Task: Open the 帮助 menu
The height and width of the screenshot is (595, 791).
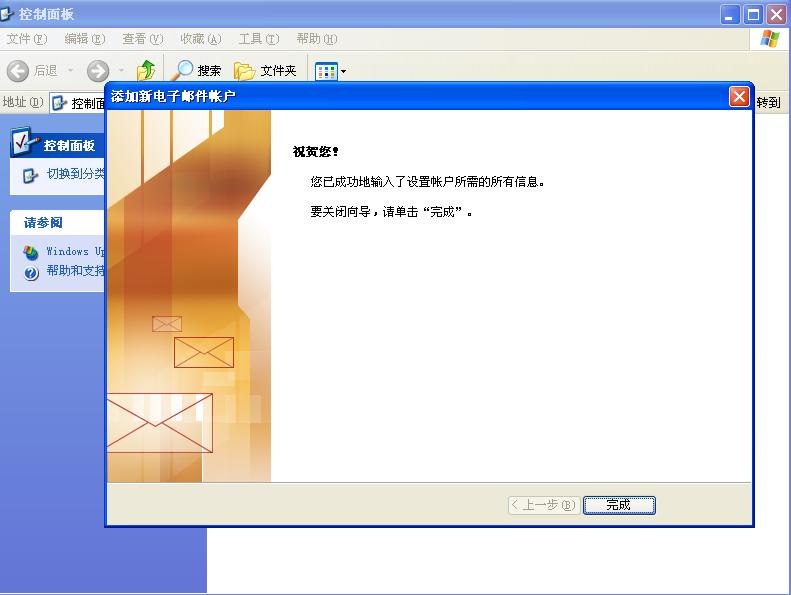Action: pyautogui.click(x=316, y=39)
